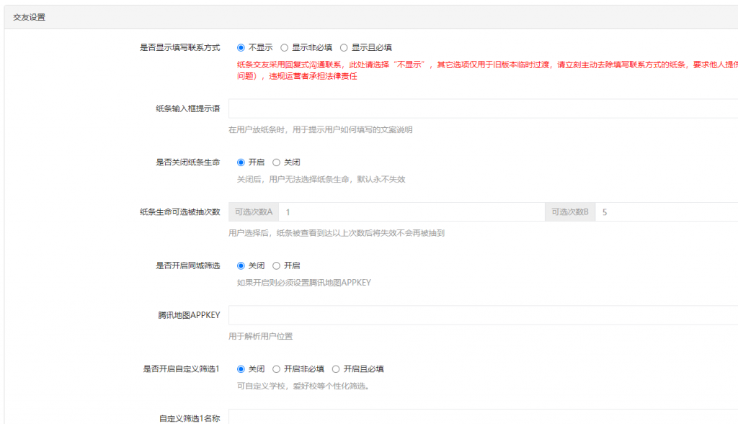Click the 是否显示填写联系方式 label
Screen dimensions: 750x424
pos(180,48)
